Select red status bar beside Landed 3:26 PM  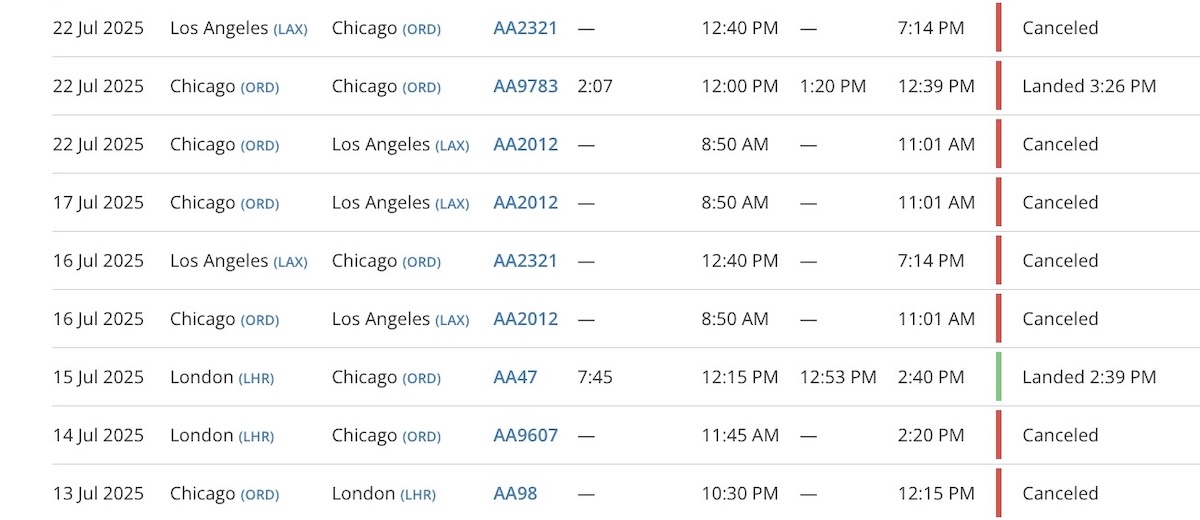tap(998, 86)
